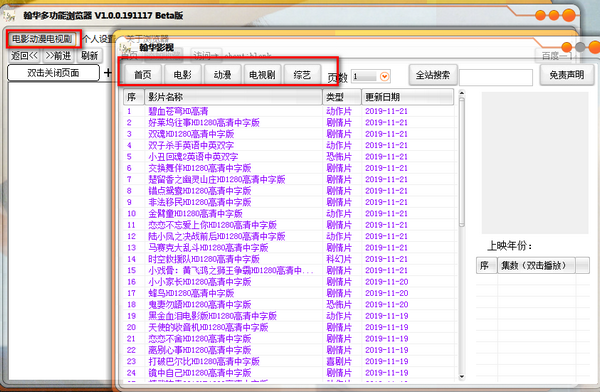Click the >>前进 button
The height and width of the screenshot is (392, 600).
tap(58, 56)
